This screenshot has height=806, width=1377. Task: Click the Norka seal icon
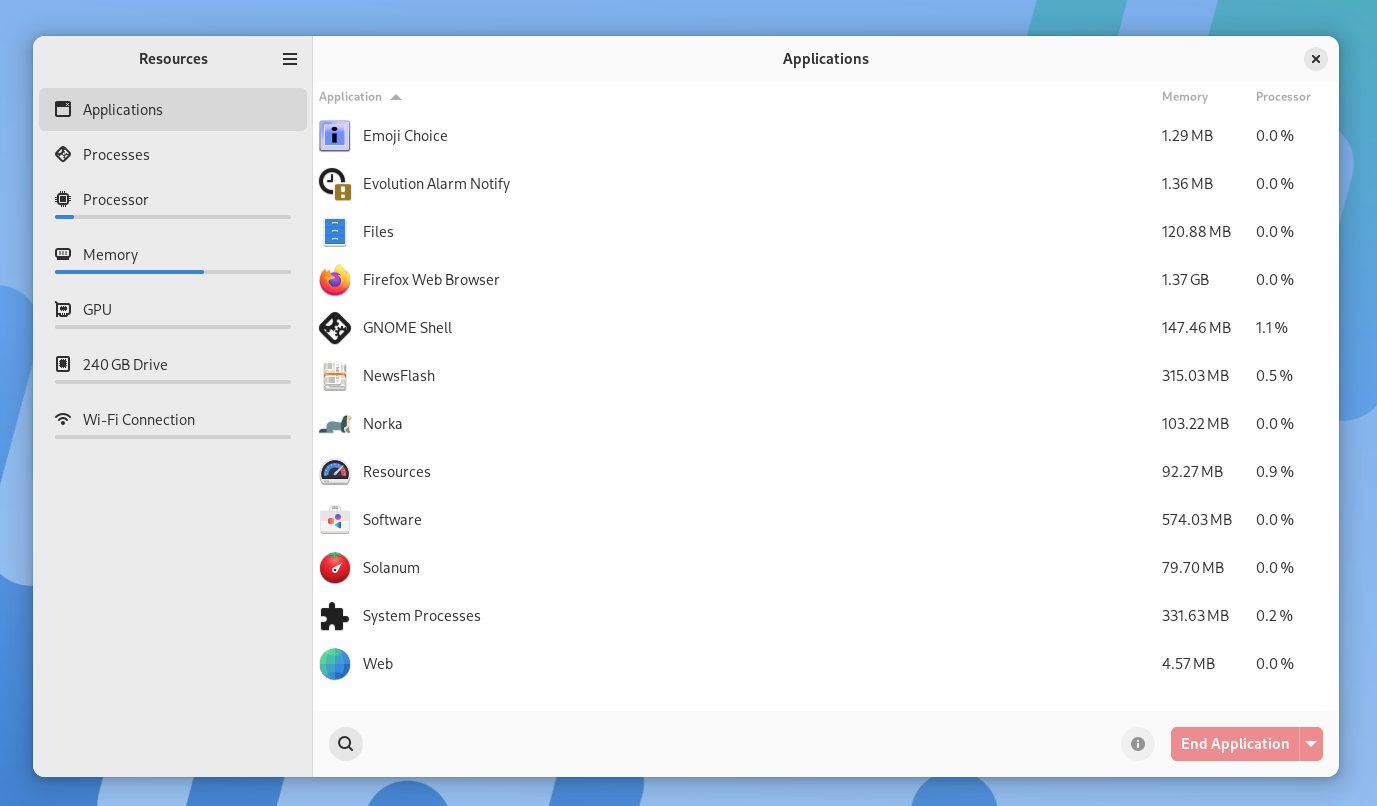335,424
